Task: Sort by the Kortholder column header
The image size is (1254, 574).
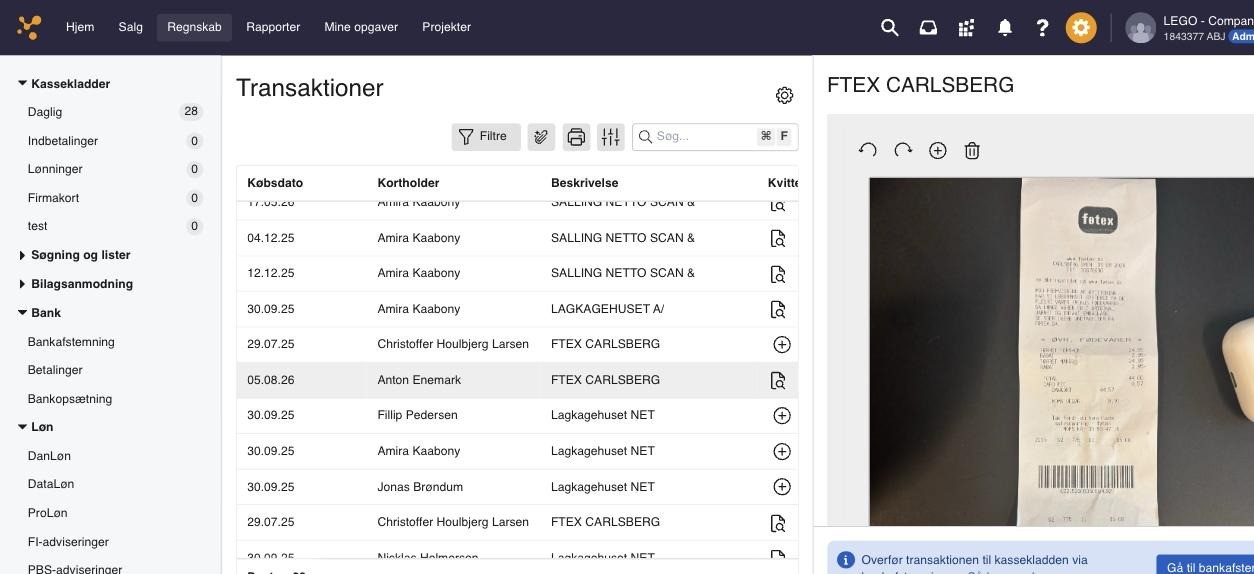Action: pyautogui.click(x=408, y=183)
